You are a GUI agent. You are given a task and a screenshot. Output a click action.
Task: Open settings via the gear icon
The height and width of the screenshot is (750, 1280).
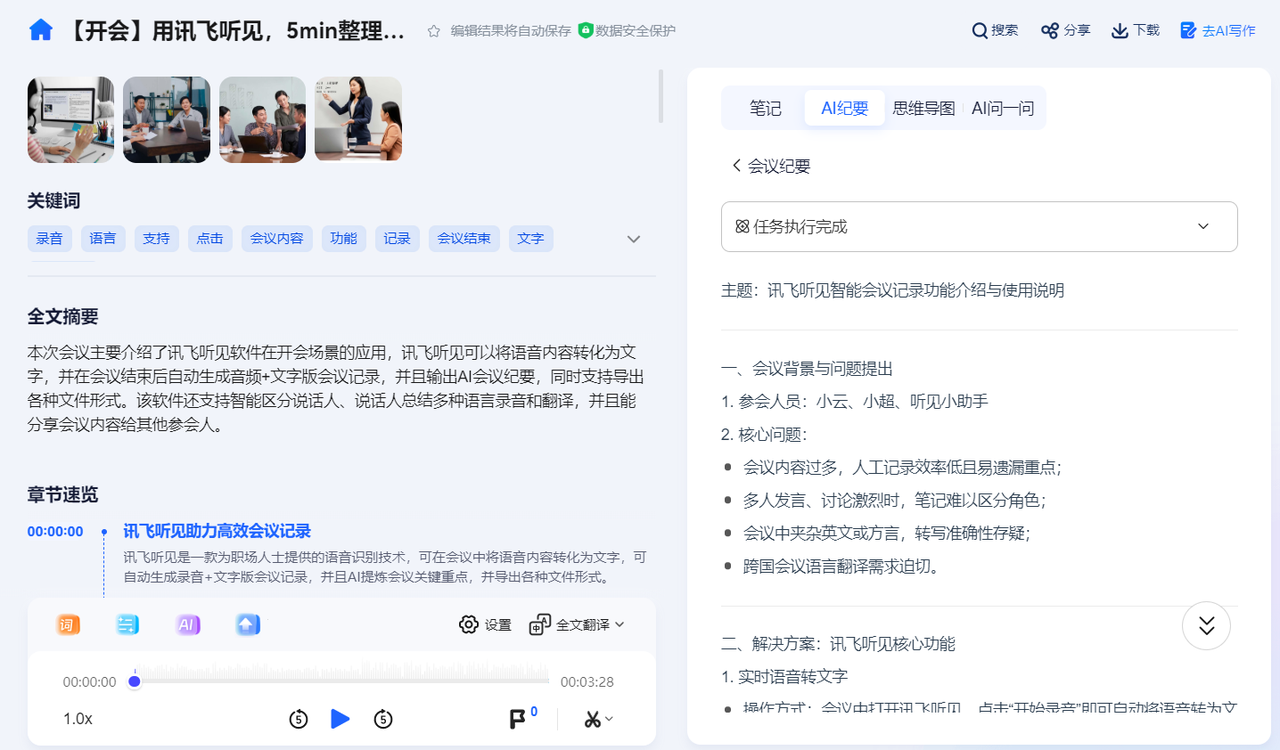tap(469, 625)
